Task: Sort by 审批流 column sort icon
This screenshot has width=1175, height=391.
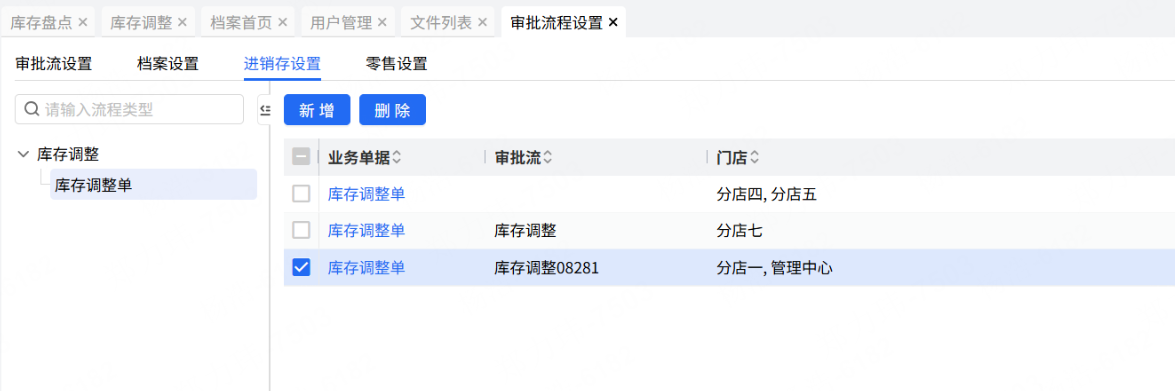Action: click(548, 157)
